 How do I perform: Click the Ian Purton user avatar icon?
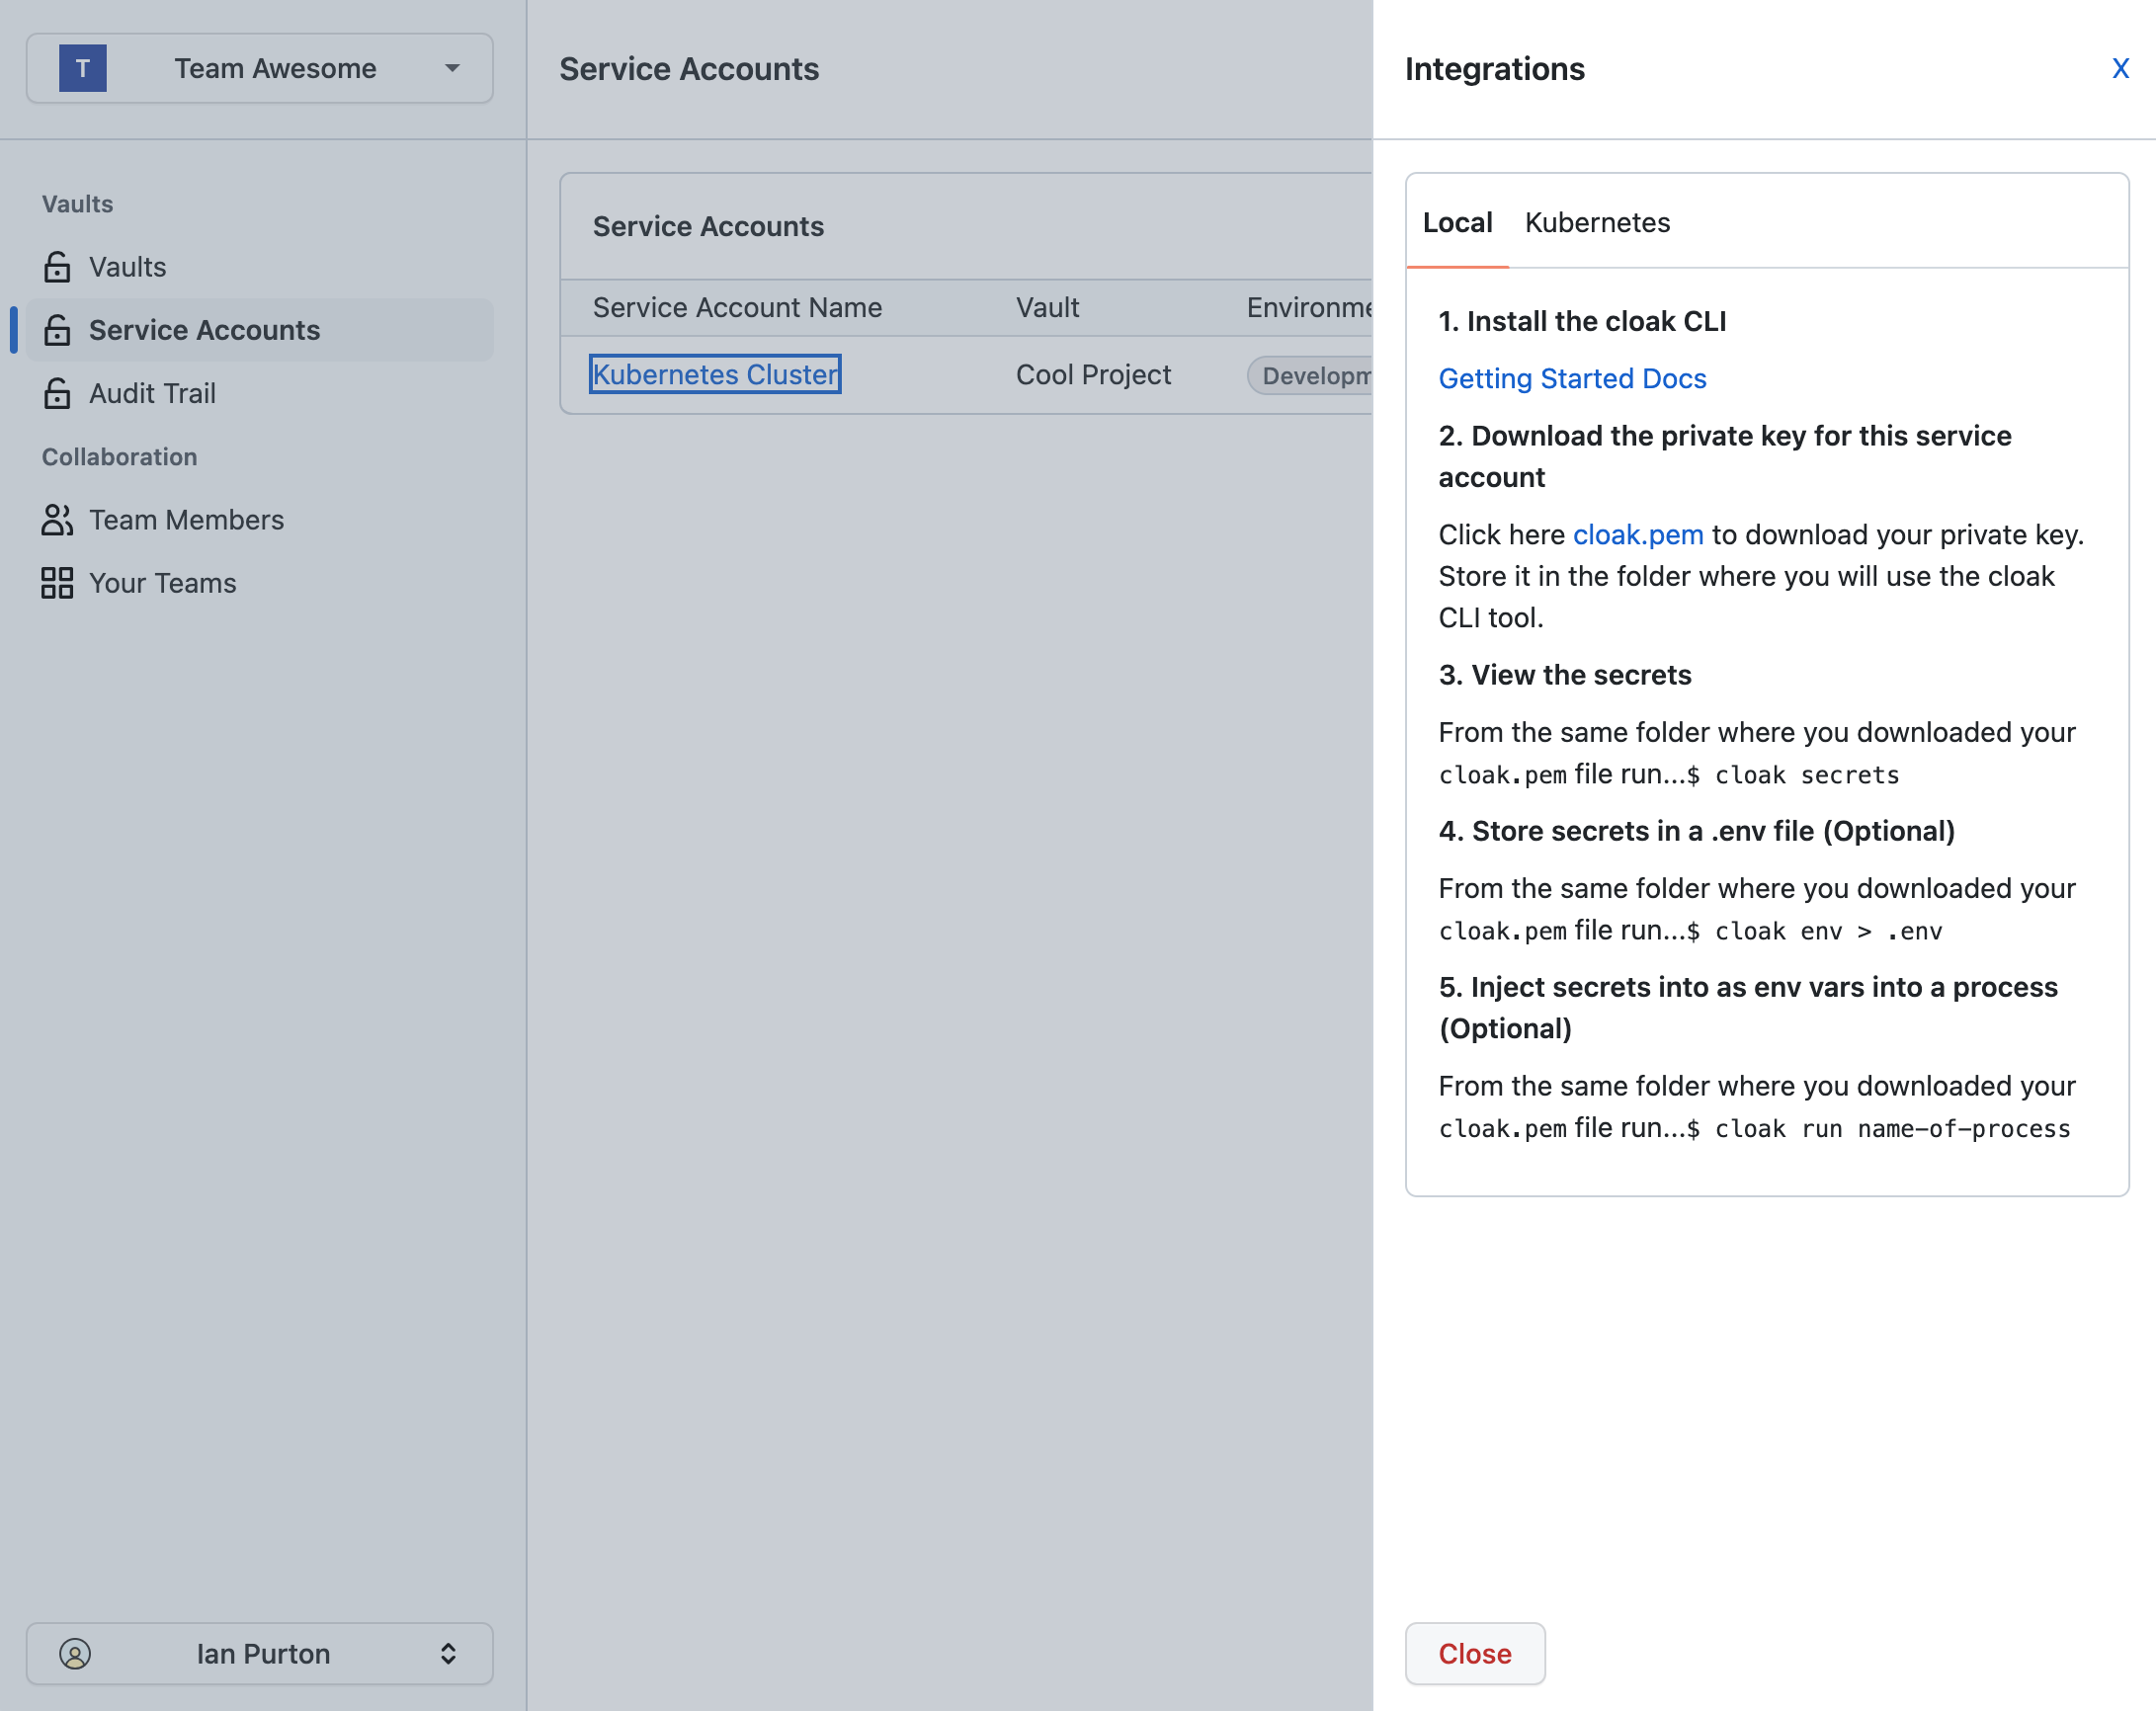(75, 1653)
